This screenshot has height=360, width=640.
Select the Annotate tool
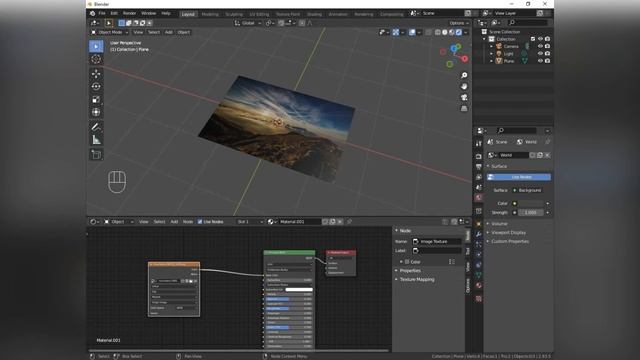pos(96,127)
